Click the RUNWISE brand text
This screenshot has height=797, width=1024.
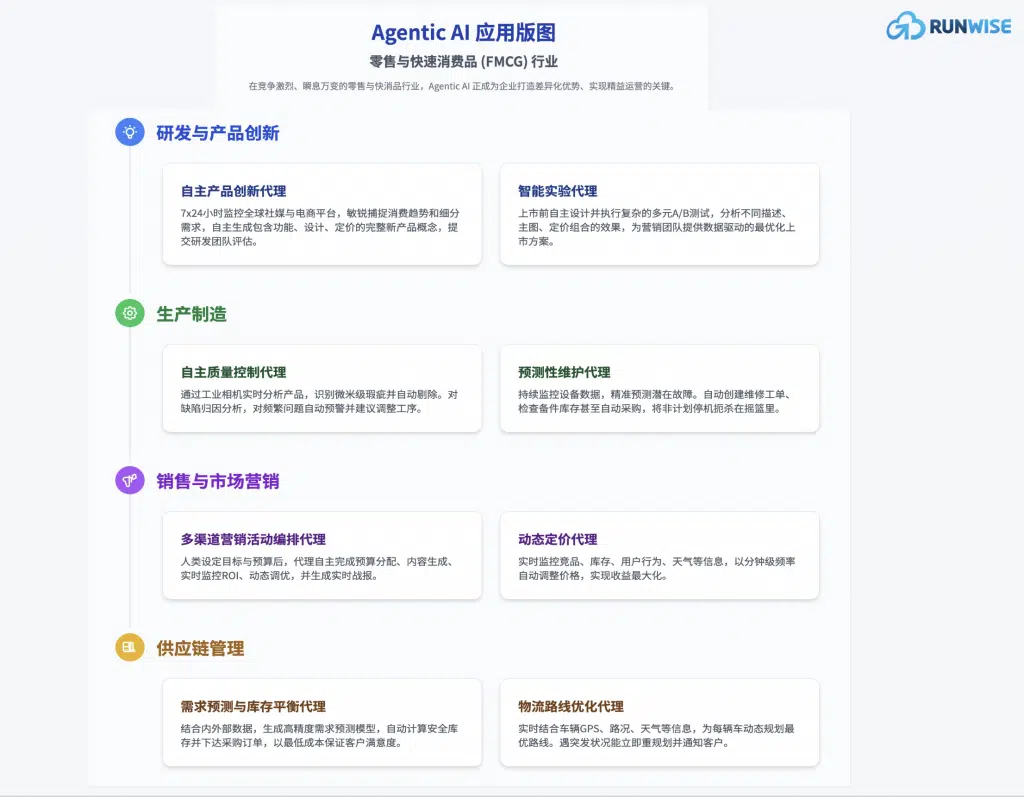970,27
